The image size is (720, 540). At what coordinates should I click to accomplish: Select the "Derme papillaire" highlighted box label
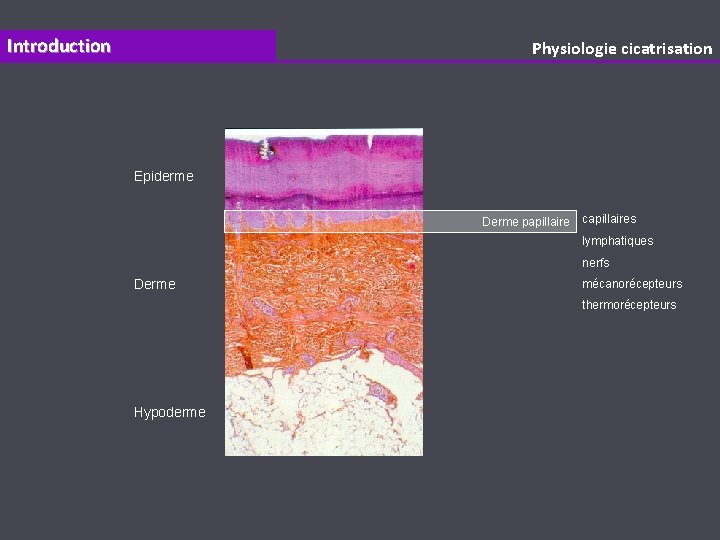pos(525,222)
